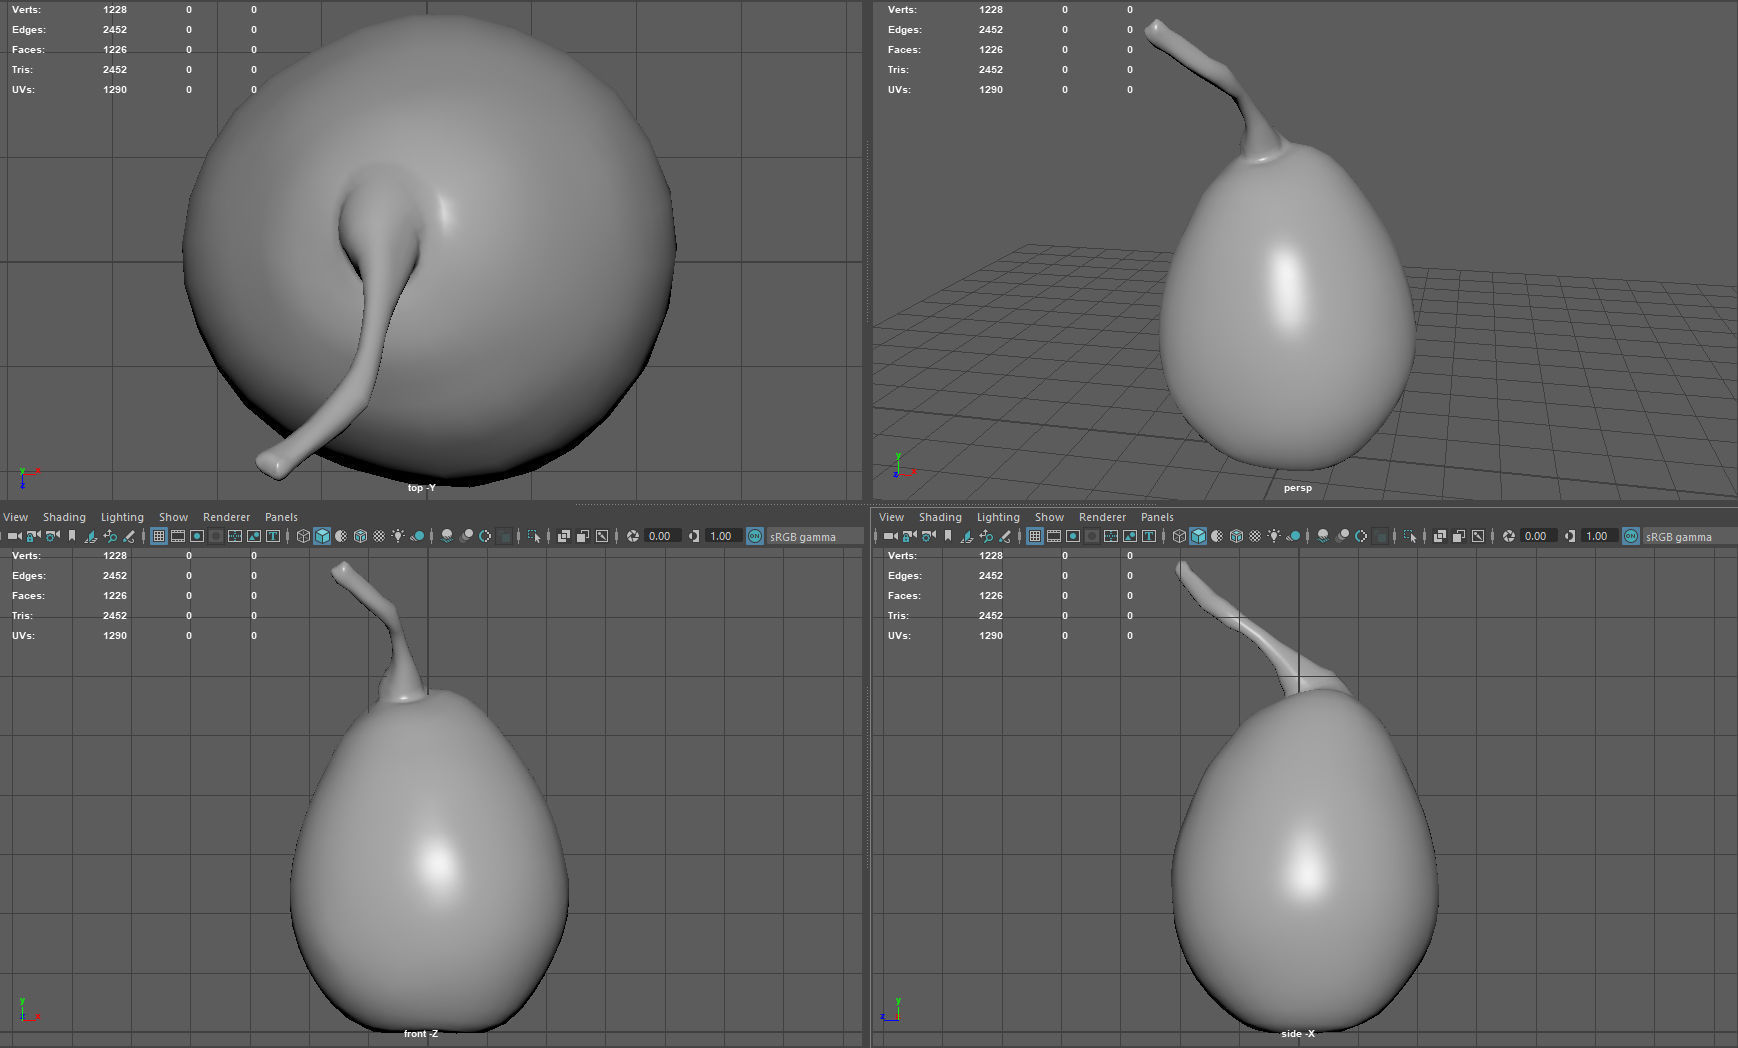This screenshot has width=1738, height=1048.
Task: Toggle X-Ray mode in side panel toolbar
Action: [1440, 536]
